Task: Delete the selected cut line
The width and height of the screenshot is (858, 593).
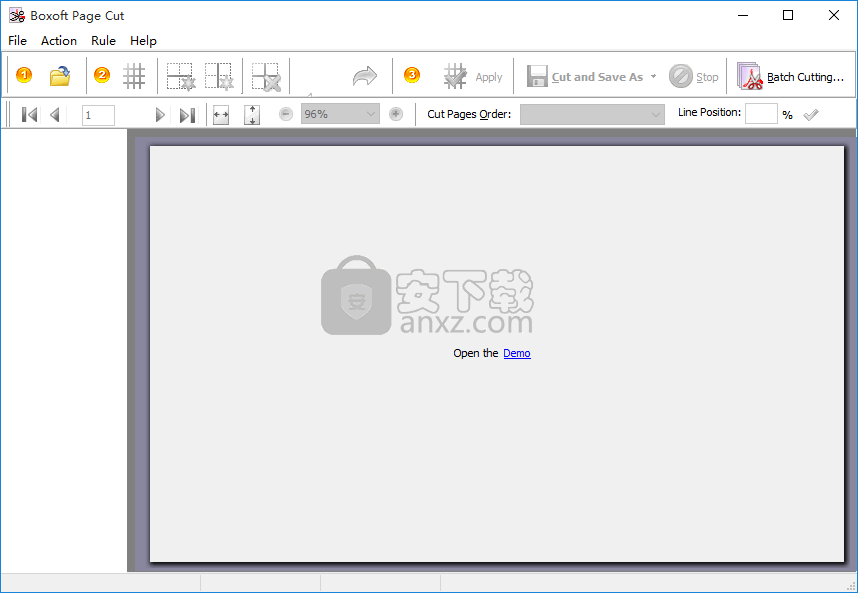Action: [x=266, y=75]
